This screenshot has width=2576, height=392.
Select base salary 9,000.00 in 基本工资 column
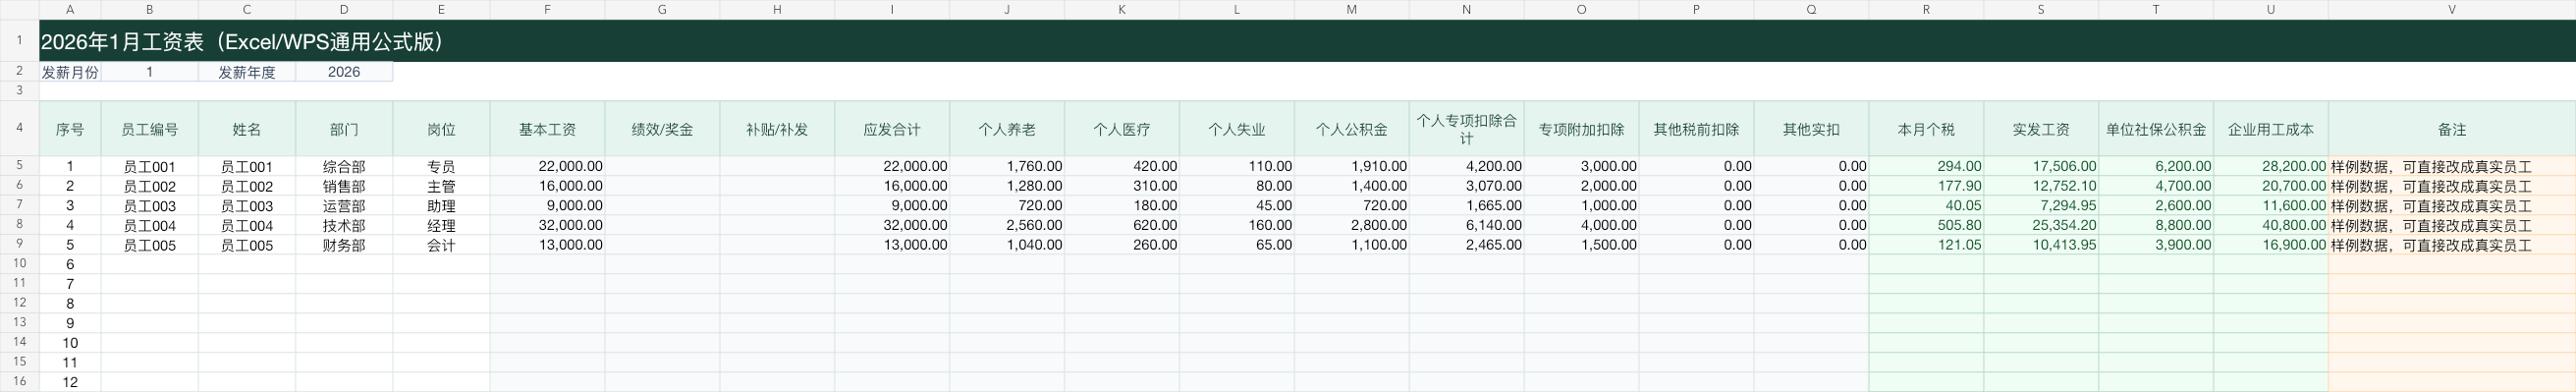coord(547,206)
